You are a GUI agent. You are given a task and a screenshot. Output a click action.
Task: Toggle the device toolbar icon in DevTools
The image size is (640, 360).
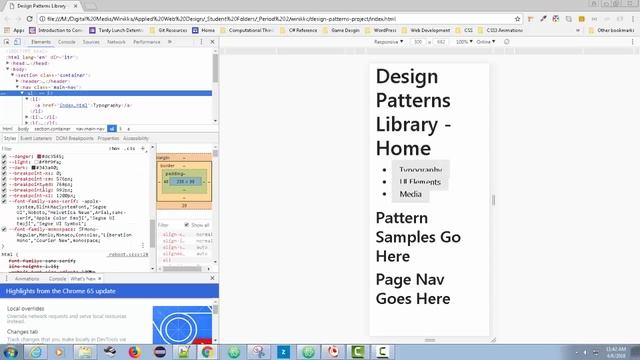tap(17, 42)
